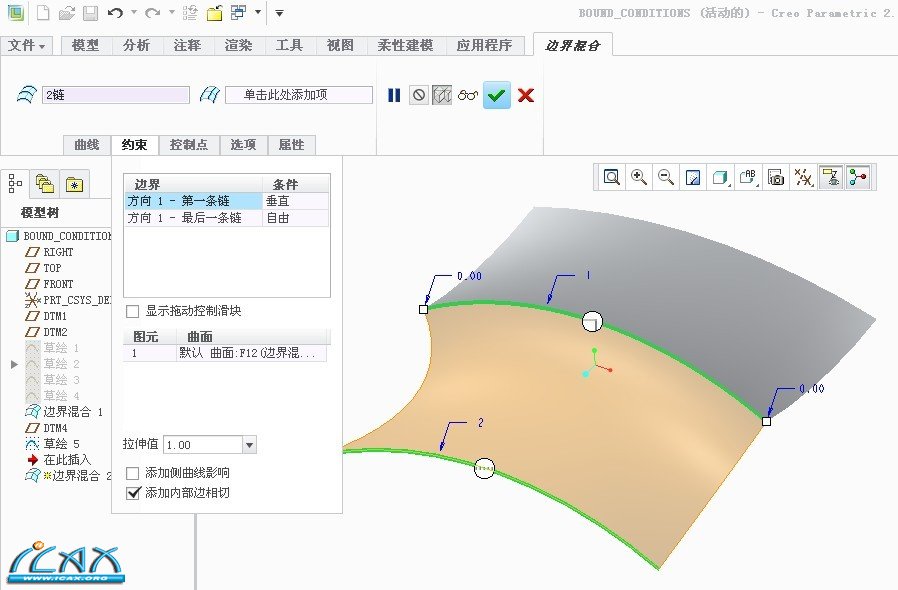Click the saved views AB icon

(x=748, y=177)
